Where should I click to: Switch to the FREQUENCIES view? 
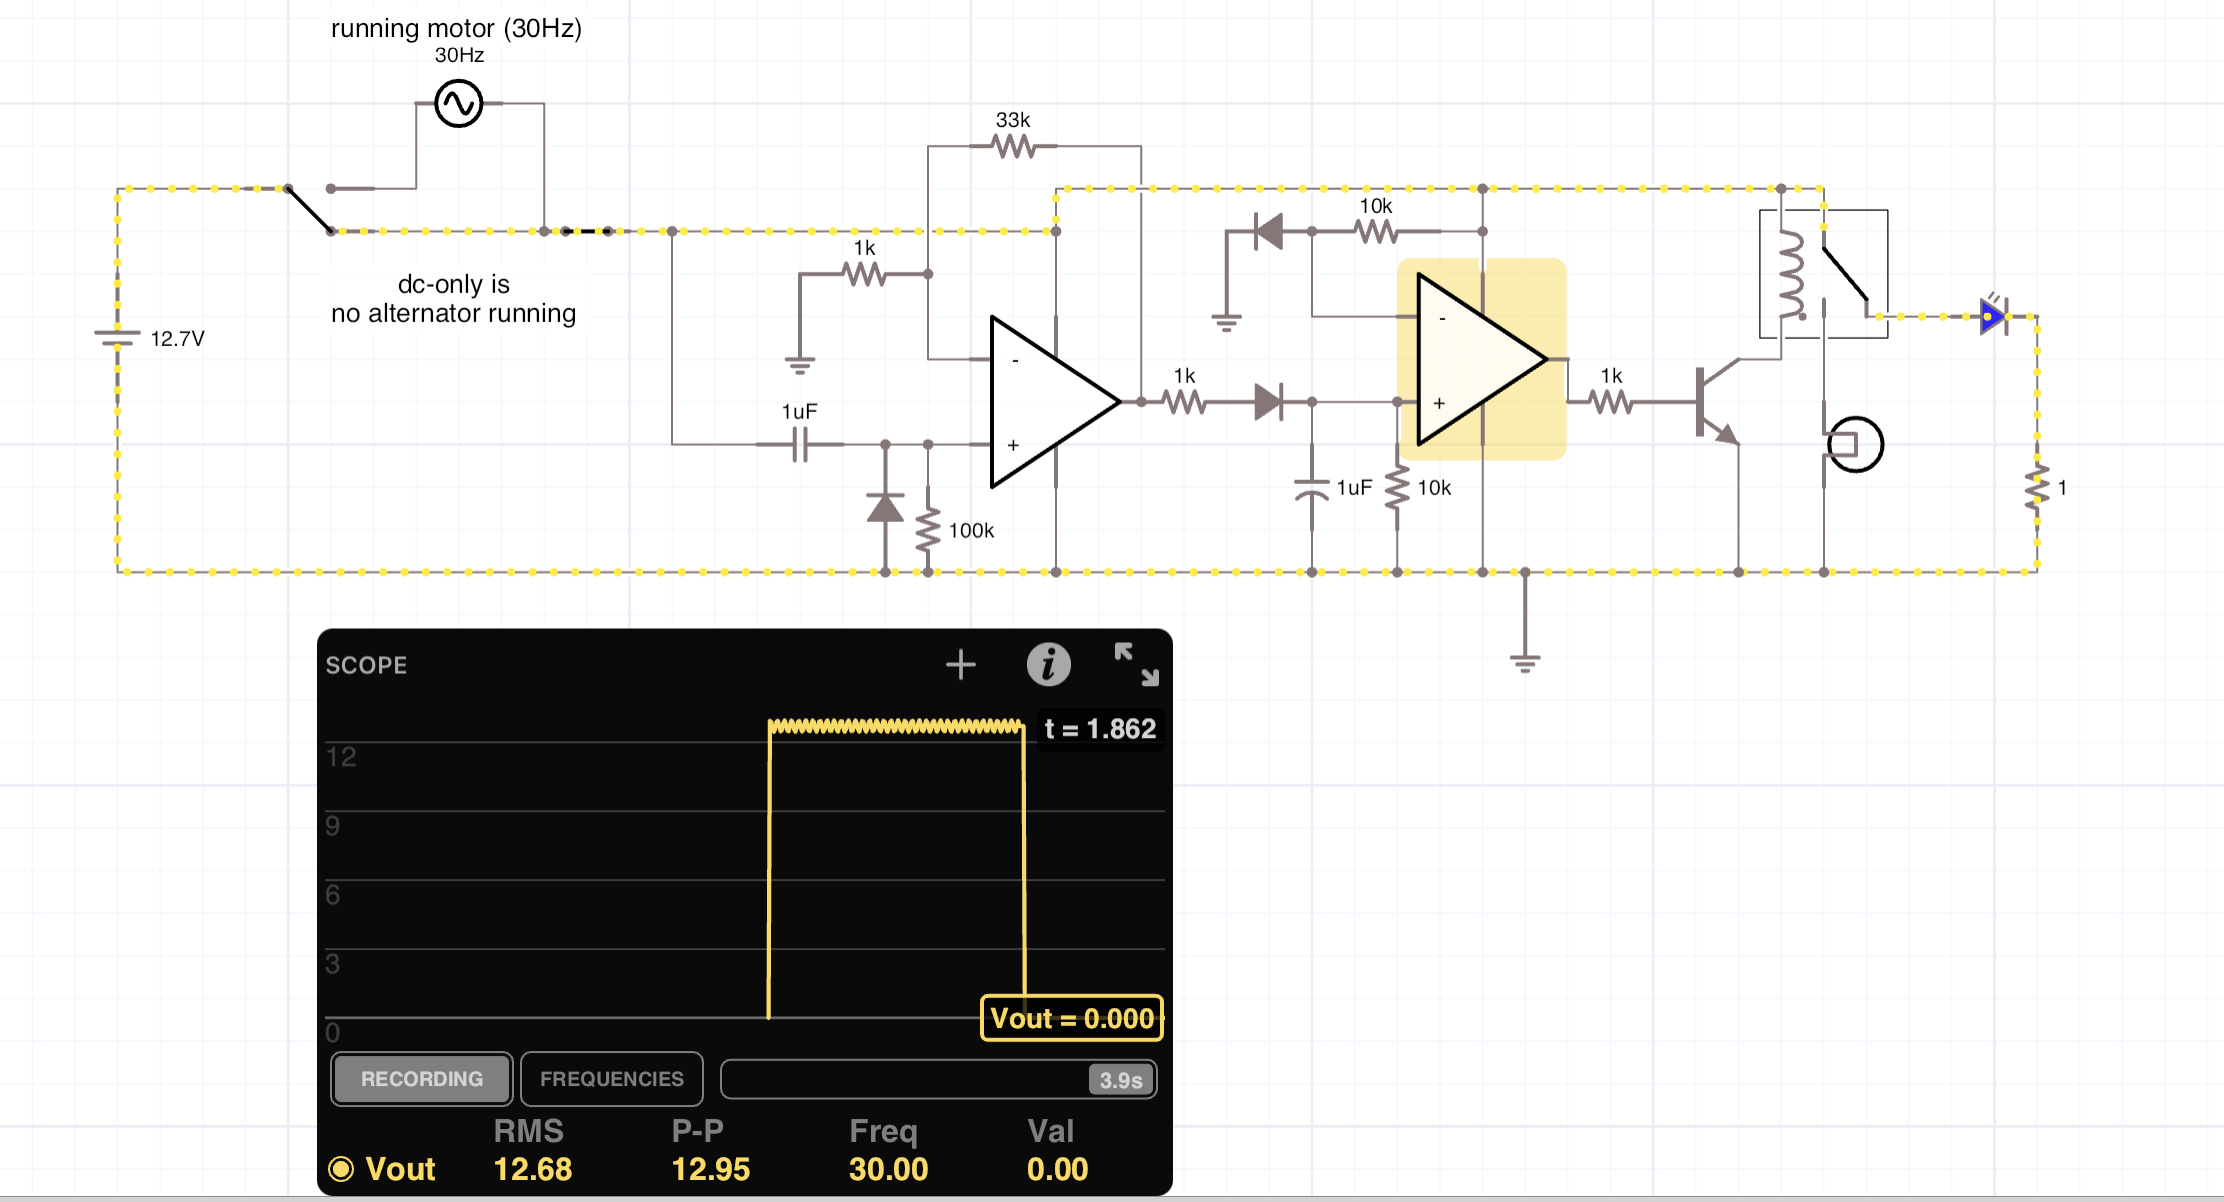(x=611, y=1079)
